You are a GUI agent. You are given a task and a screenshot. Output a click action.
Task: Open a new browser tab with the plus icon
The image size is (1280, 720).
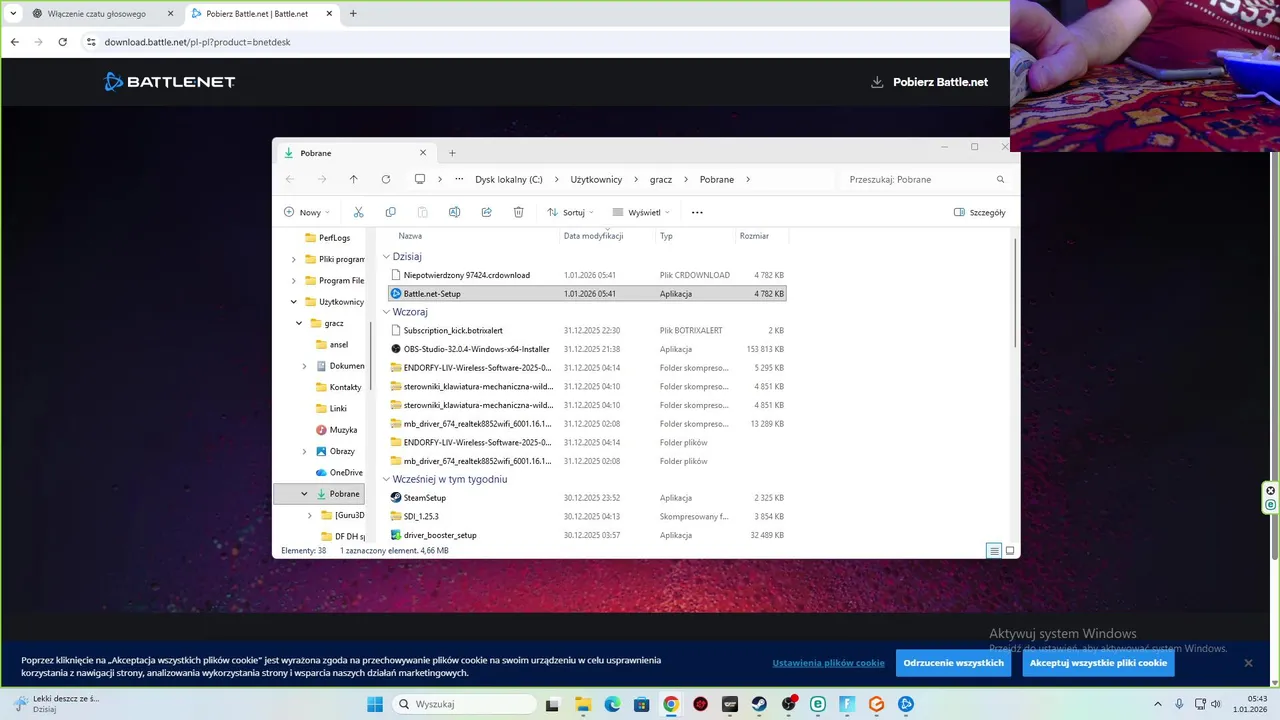pos(353,14)
